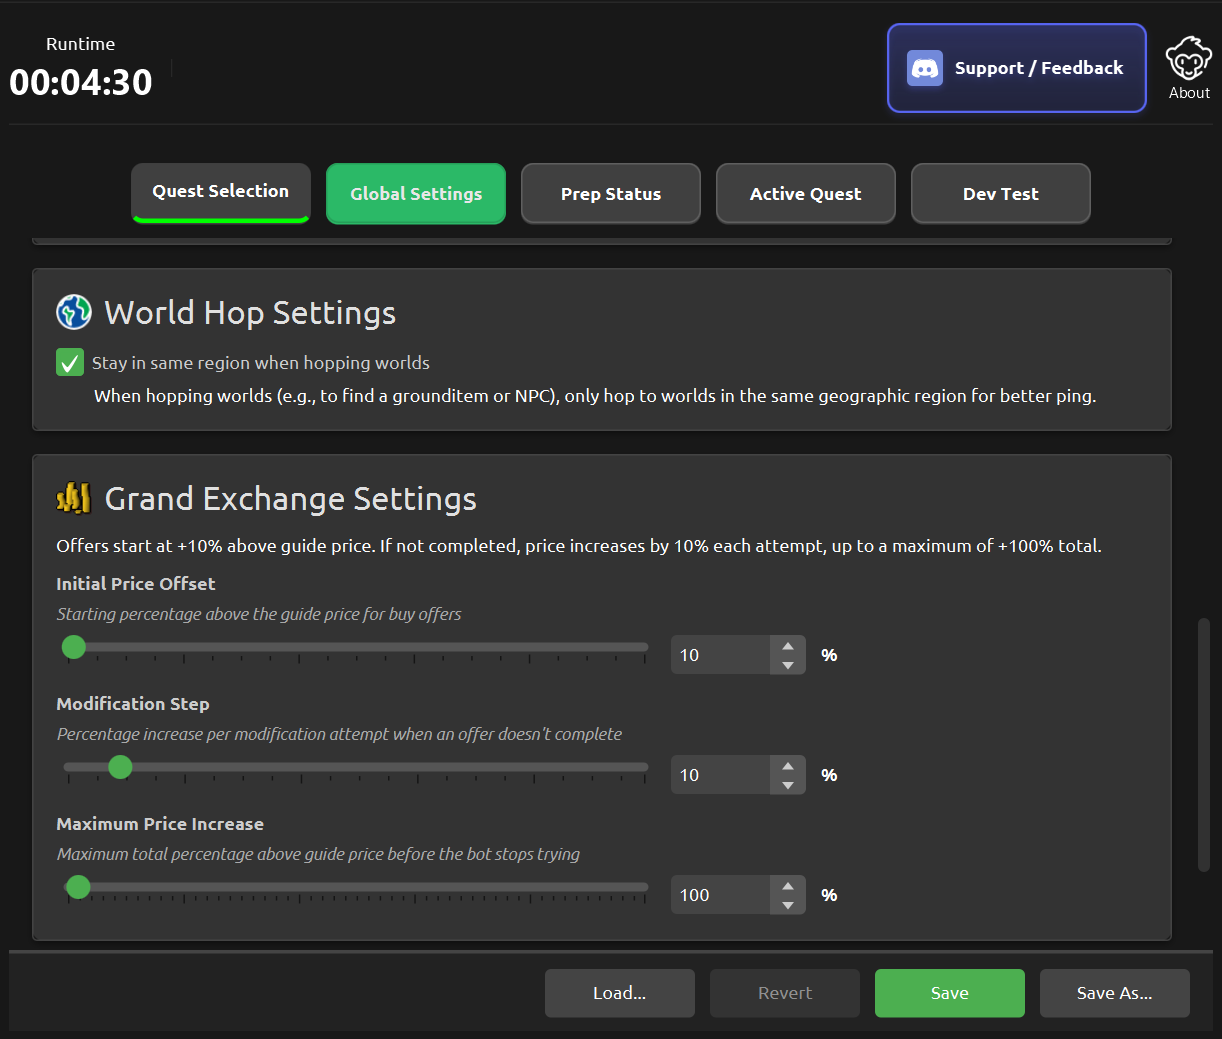Click the Load... button
This screenshot has height=1039, width=1222.
click(x=619, y=993)
